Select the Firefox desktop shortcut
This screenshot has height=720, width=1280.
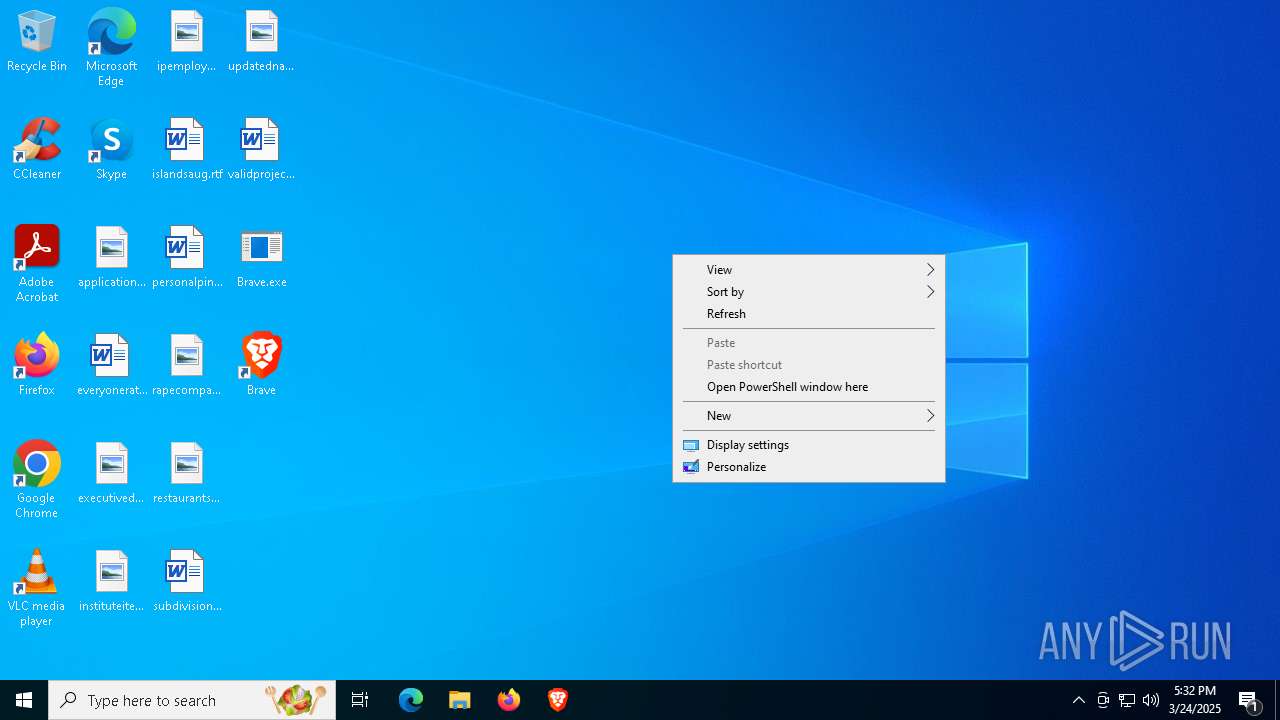coord(37,366)
